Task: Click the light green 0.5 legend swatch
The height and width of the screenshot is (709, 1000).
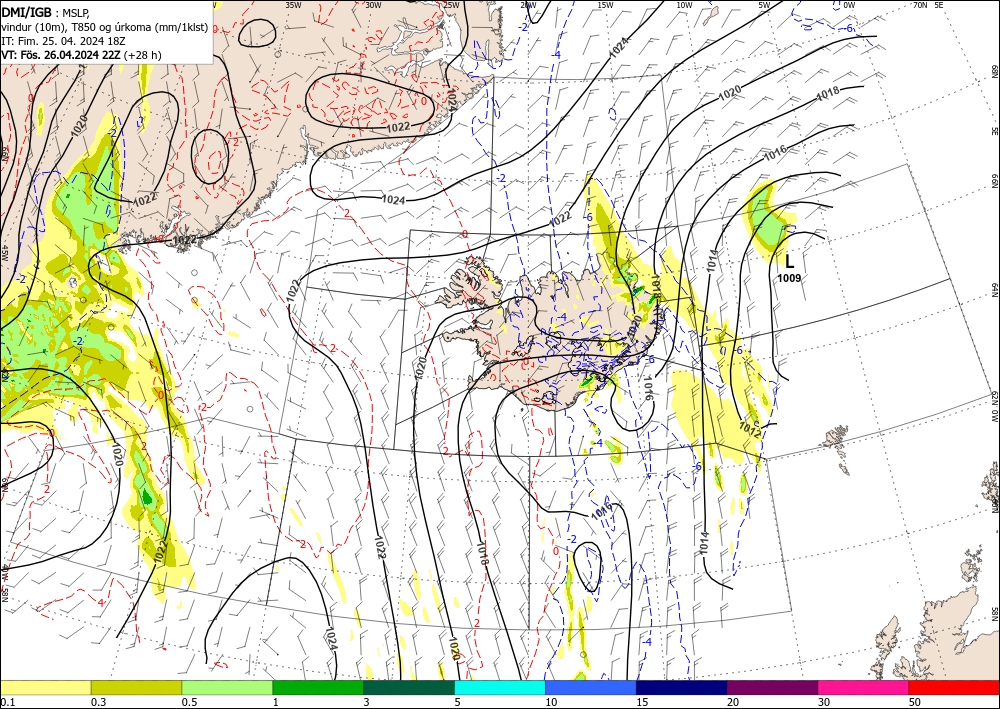Action: 227,687
